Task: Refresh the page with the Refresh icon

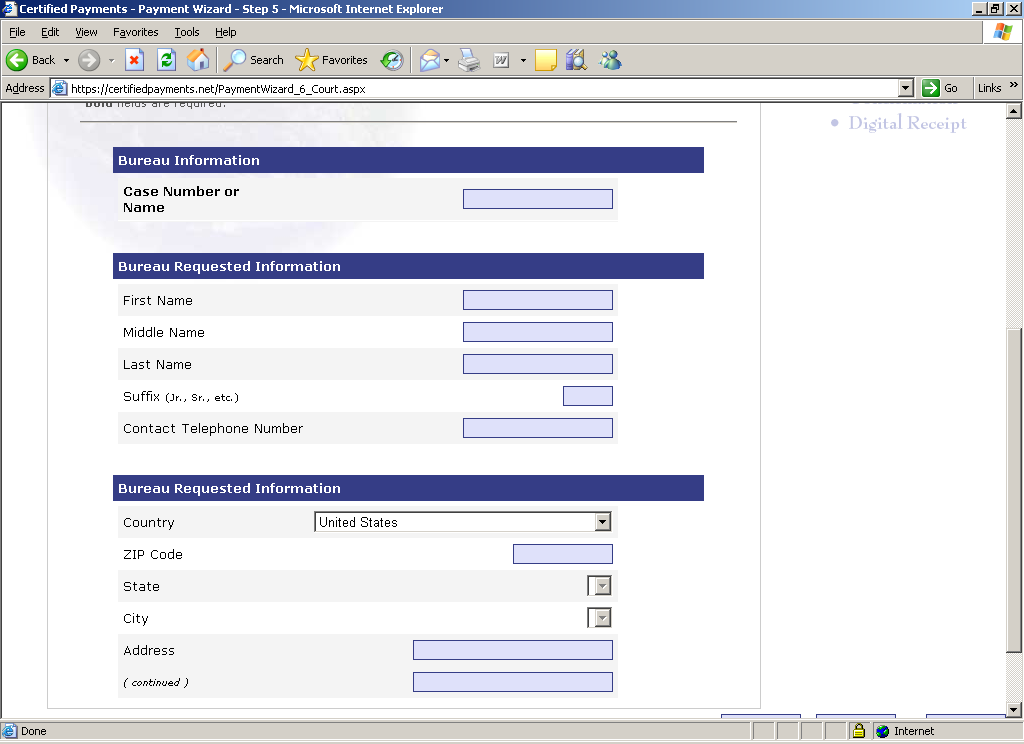Action: coord(166,60)
